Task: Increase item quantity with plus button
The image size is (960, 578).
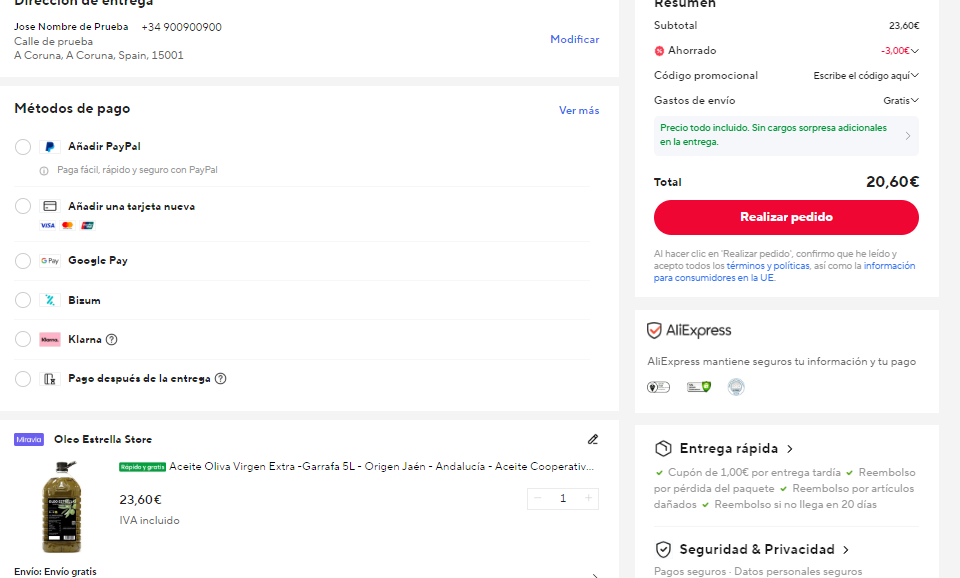Action: (x=588, y=498)
